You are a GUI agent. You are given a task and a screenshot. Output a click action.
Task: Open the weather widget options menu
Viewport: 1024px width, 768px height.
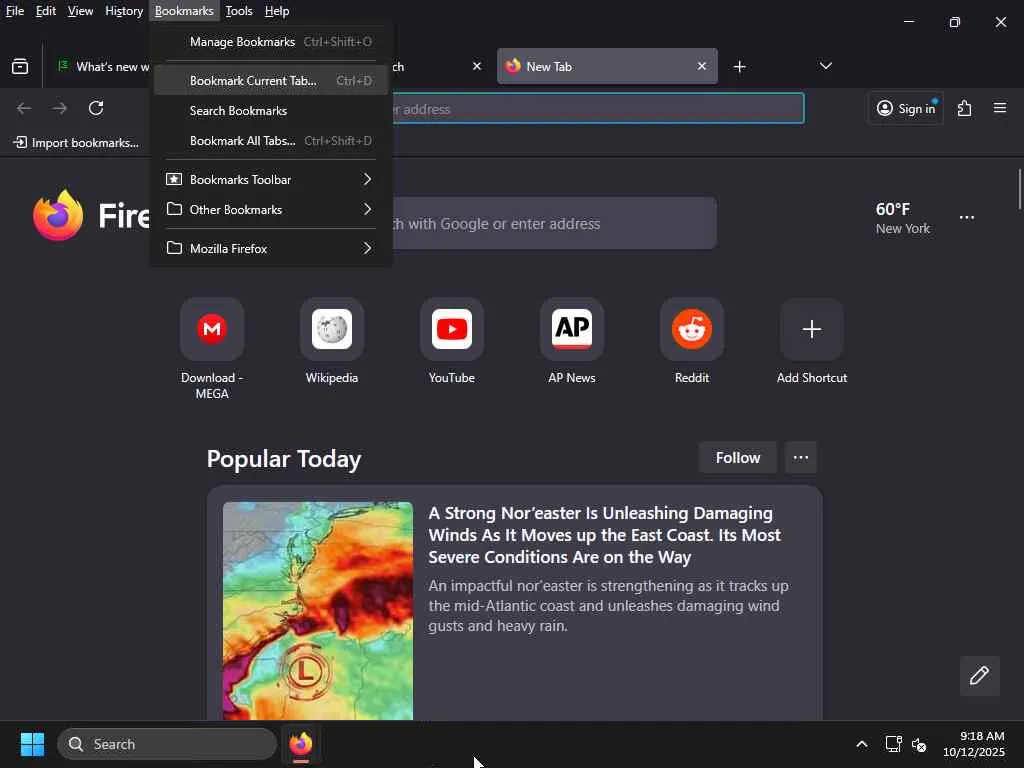tap(967, 217)
